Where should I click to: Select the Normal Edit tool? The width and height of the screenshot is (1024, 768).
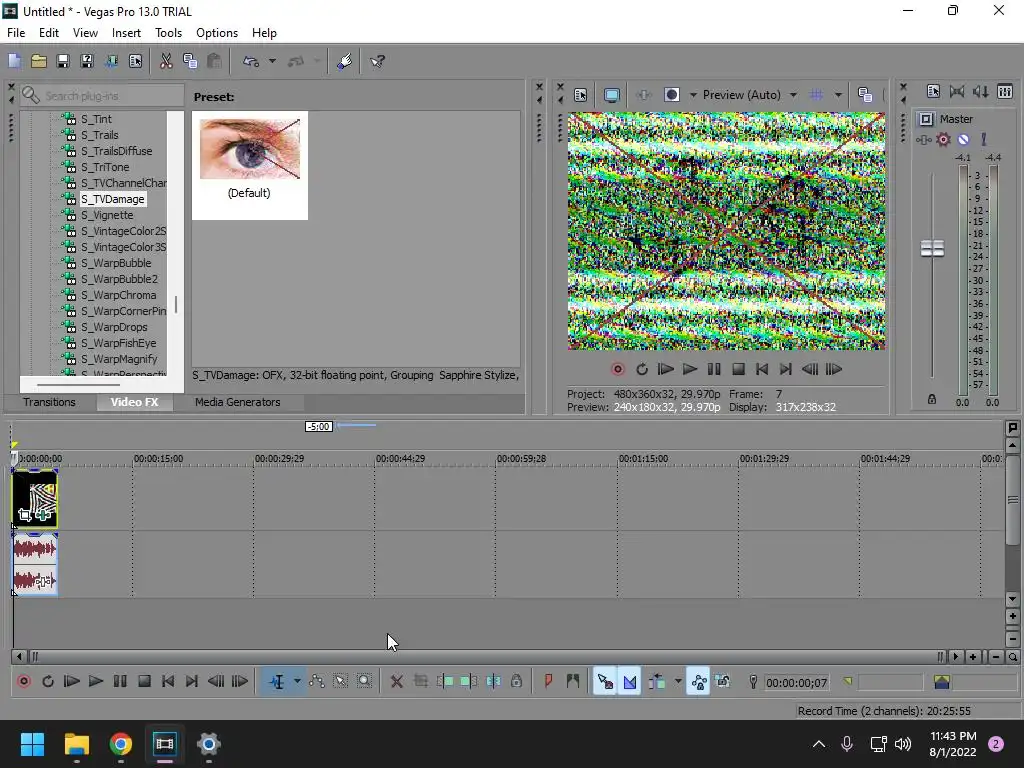pyautogui.click(x=277, y=681)
